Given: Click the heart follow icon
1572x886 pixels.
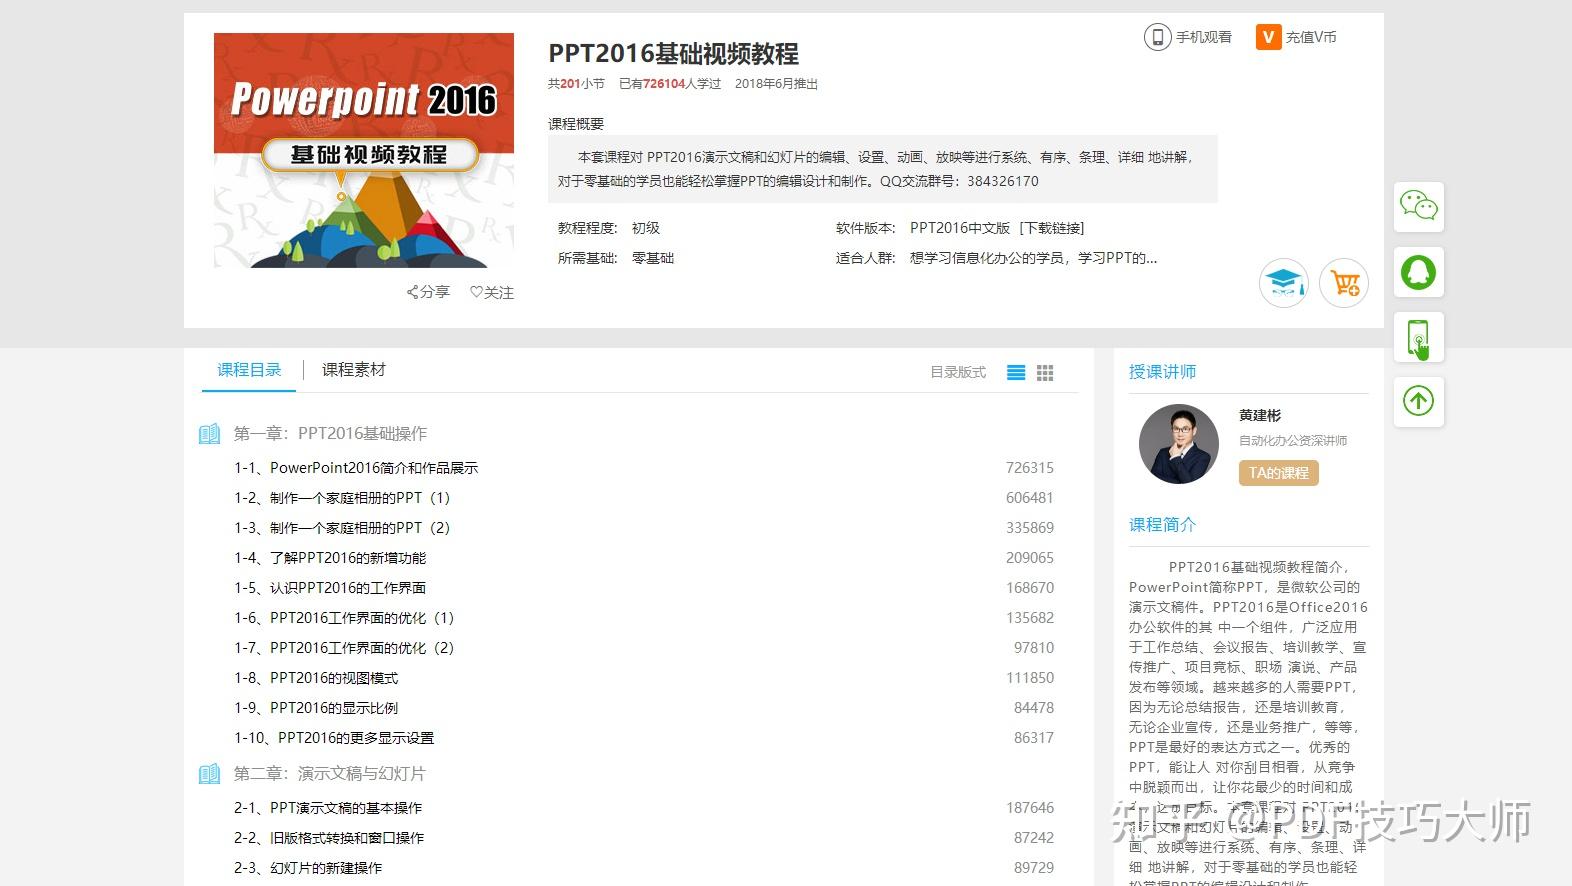Looking at the screenshot, I should point(476,292).
